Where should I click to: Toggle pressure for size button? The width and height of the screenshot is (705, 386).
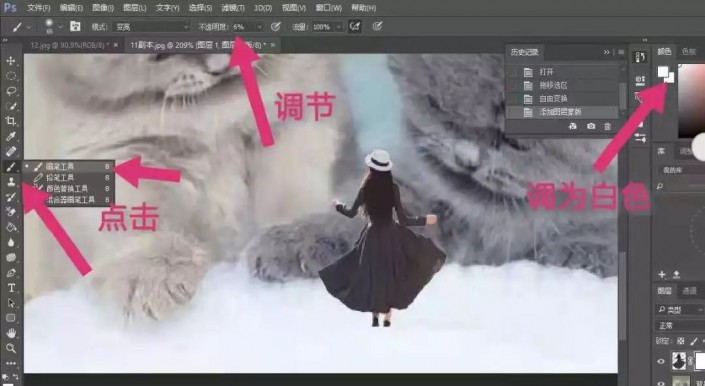point(377,27)
